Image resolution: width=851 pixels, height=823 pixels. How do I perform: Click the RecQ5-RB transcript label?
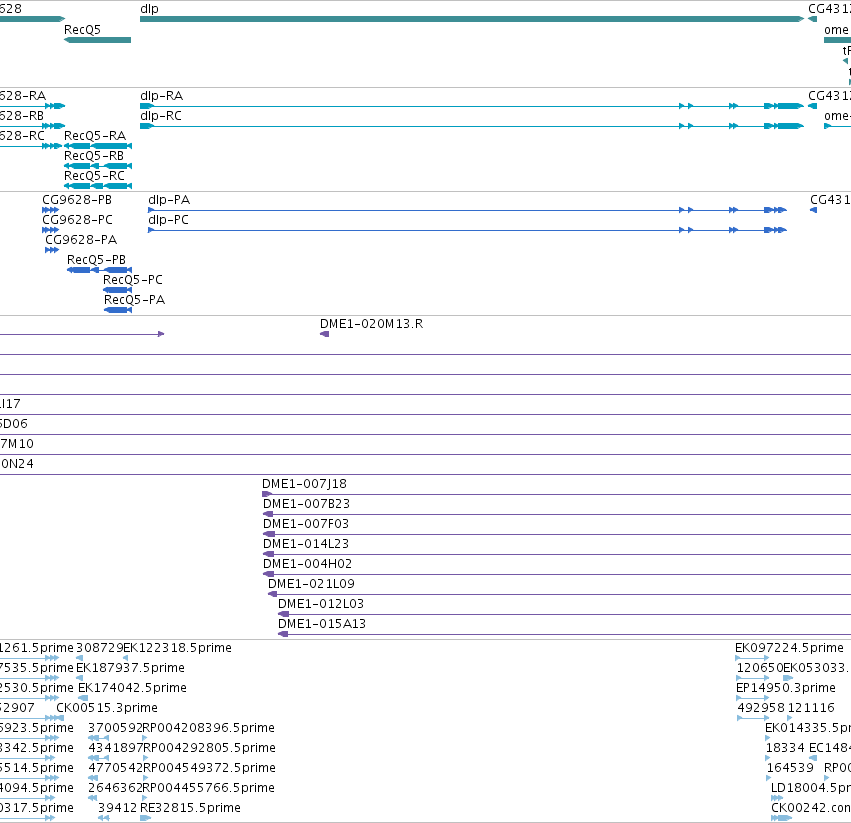coord(94,156)
